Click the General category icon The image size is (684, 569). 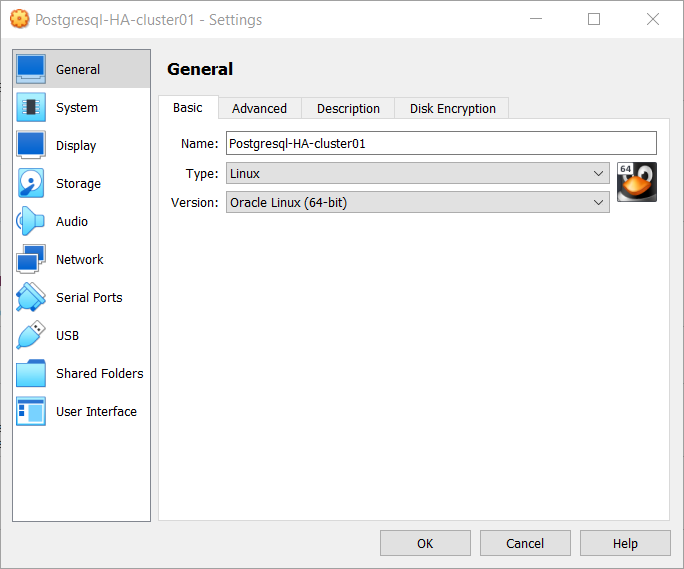click(31, 70)
